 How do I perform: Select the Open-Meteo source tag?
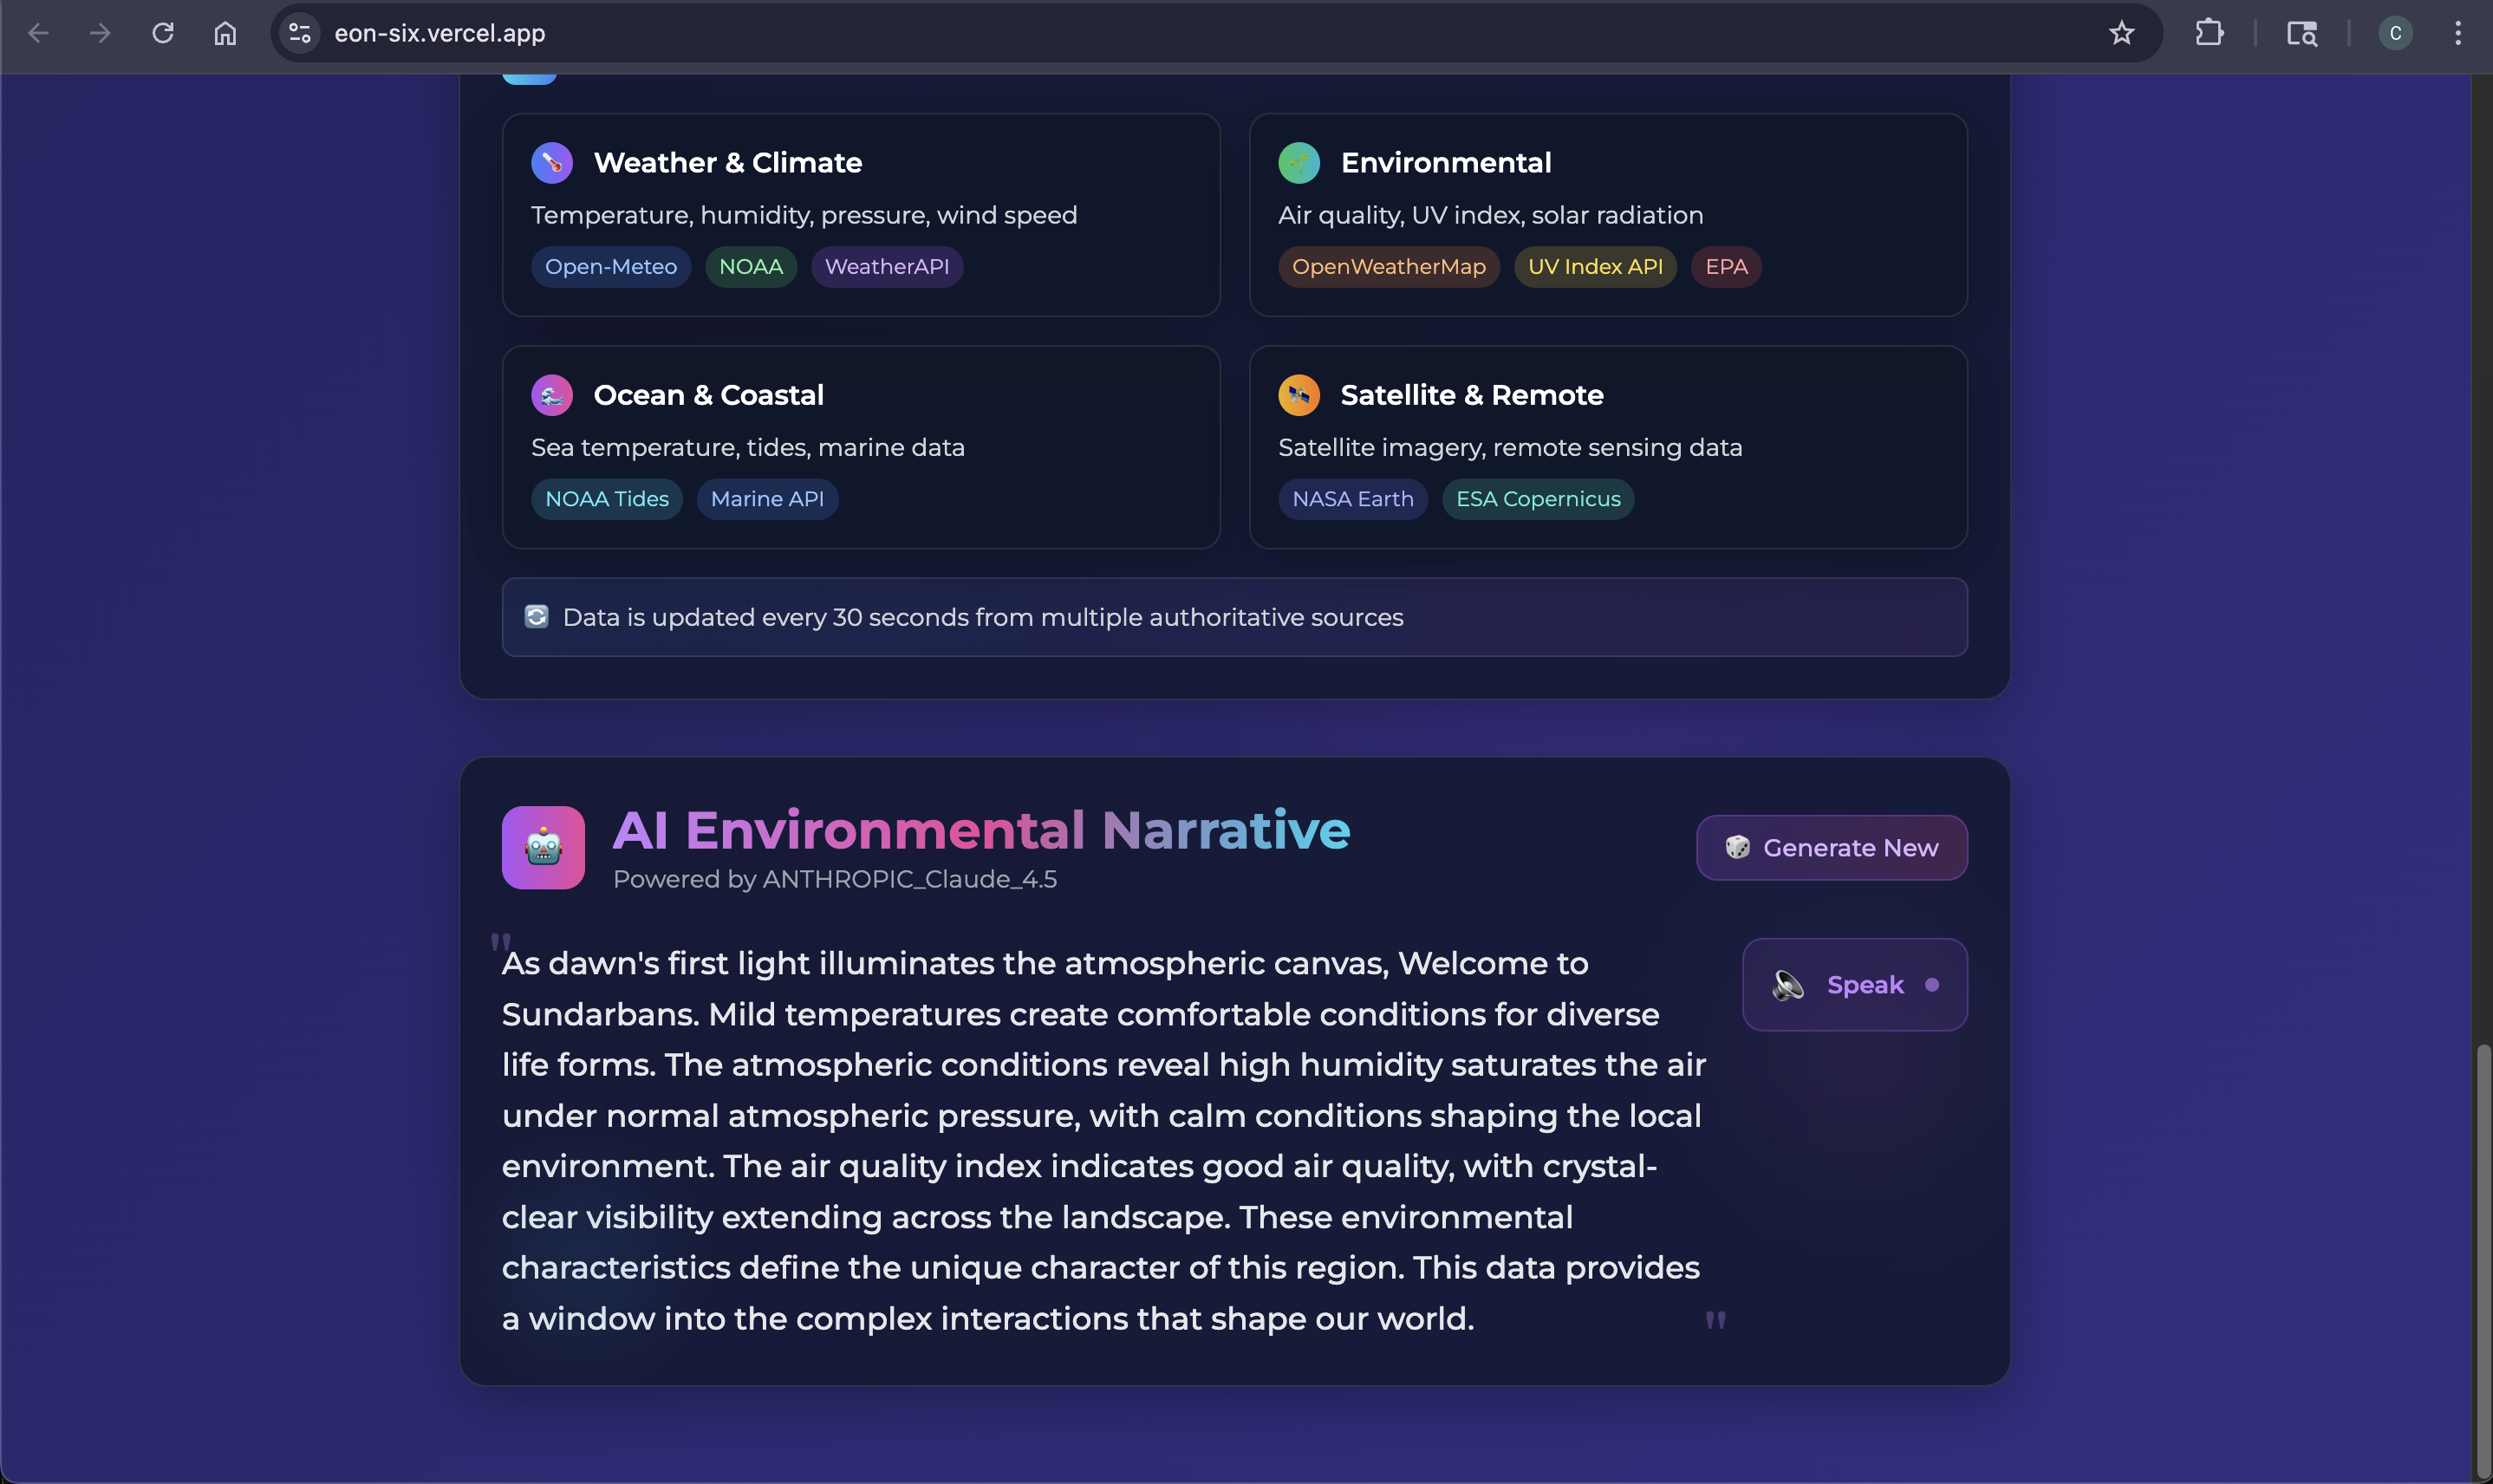610,267
